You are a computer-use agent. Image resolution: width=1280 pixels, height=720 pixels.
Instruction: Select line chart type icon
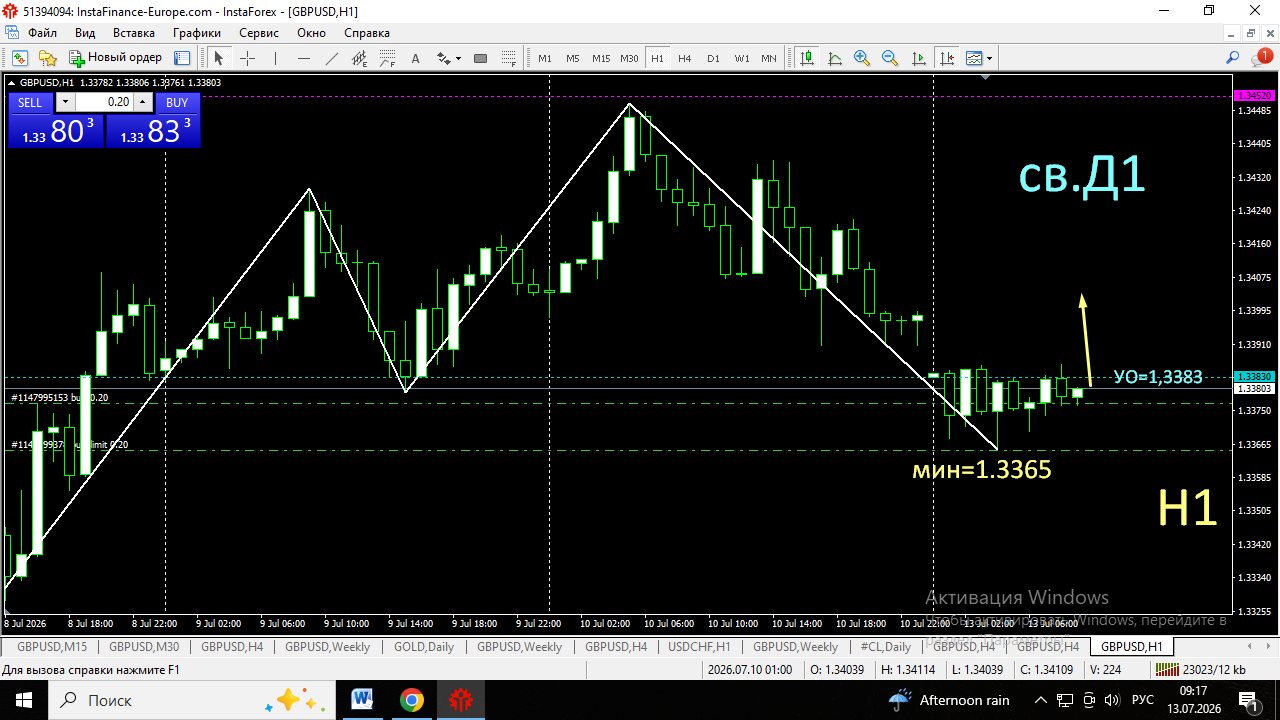coord(834,58)
